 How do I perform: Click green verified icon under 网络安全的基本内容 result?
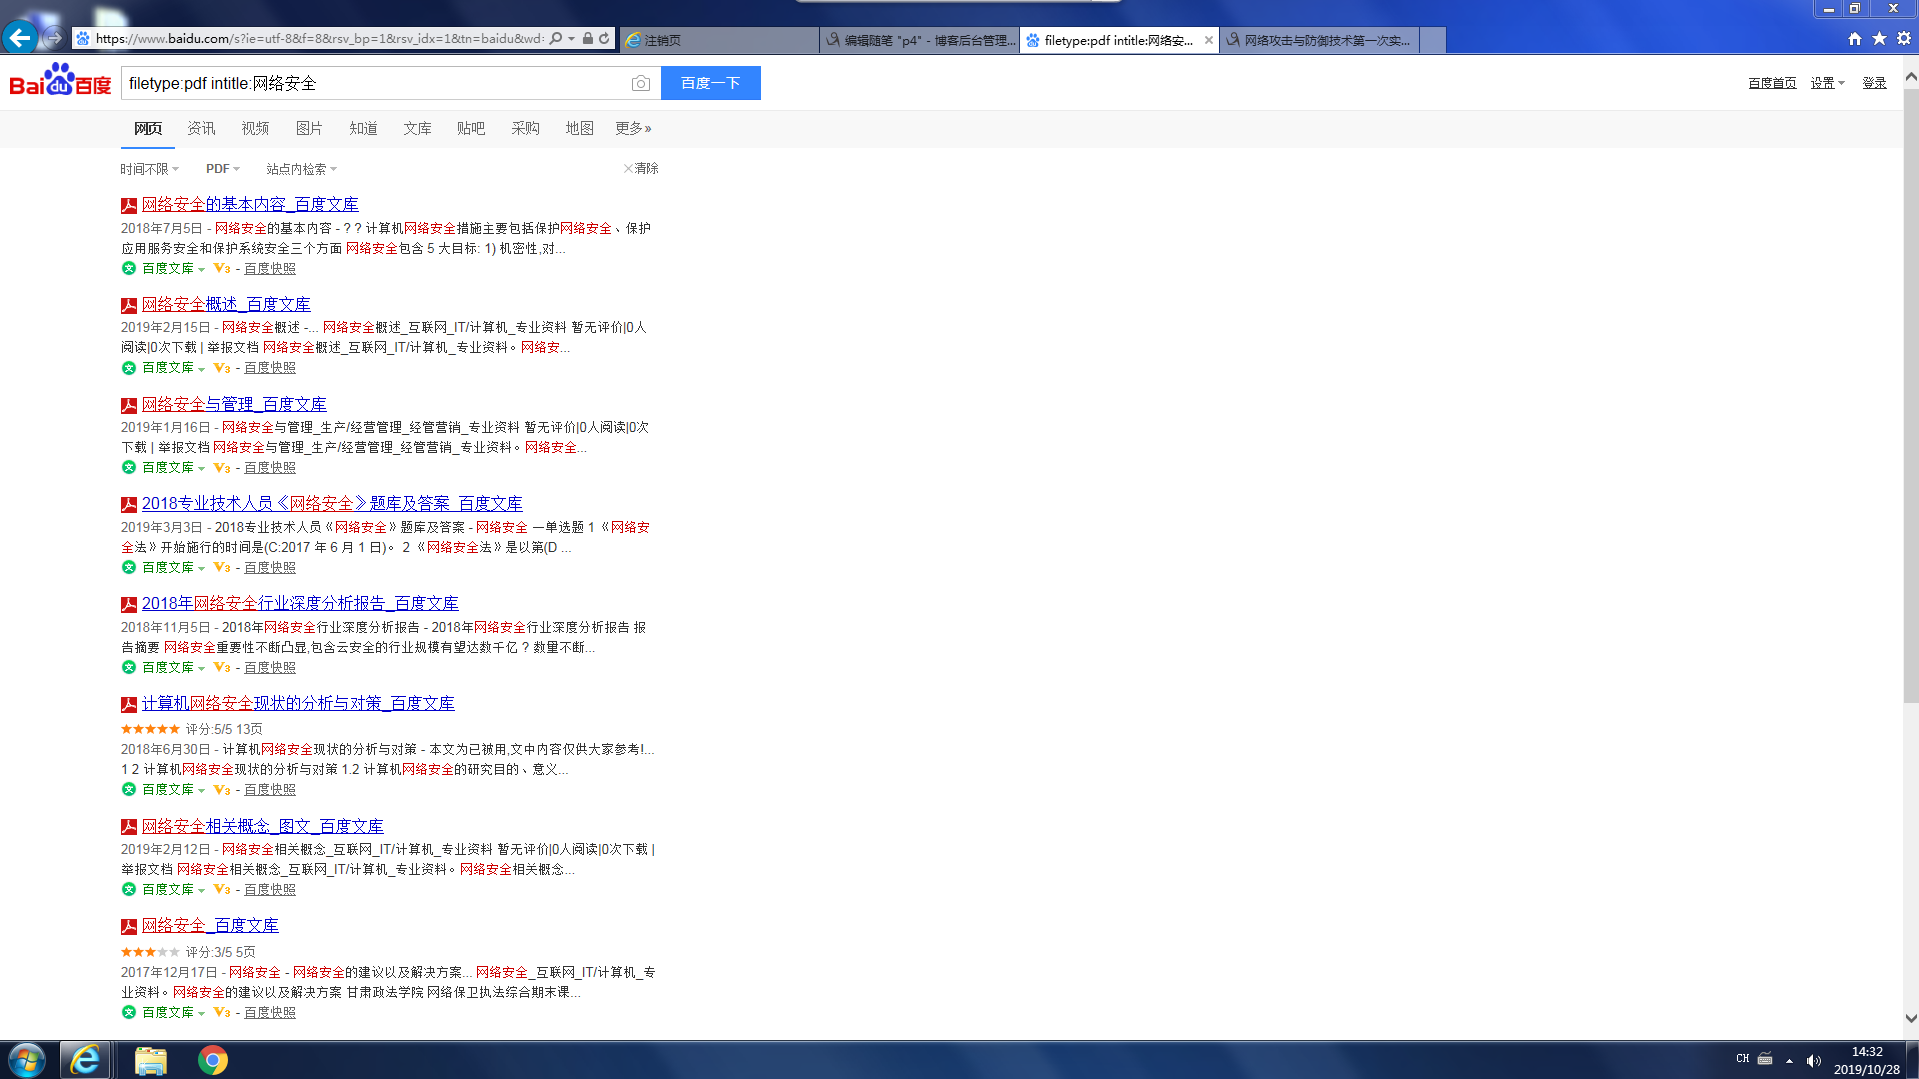(129, 268)
